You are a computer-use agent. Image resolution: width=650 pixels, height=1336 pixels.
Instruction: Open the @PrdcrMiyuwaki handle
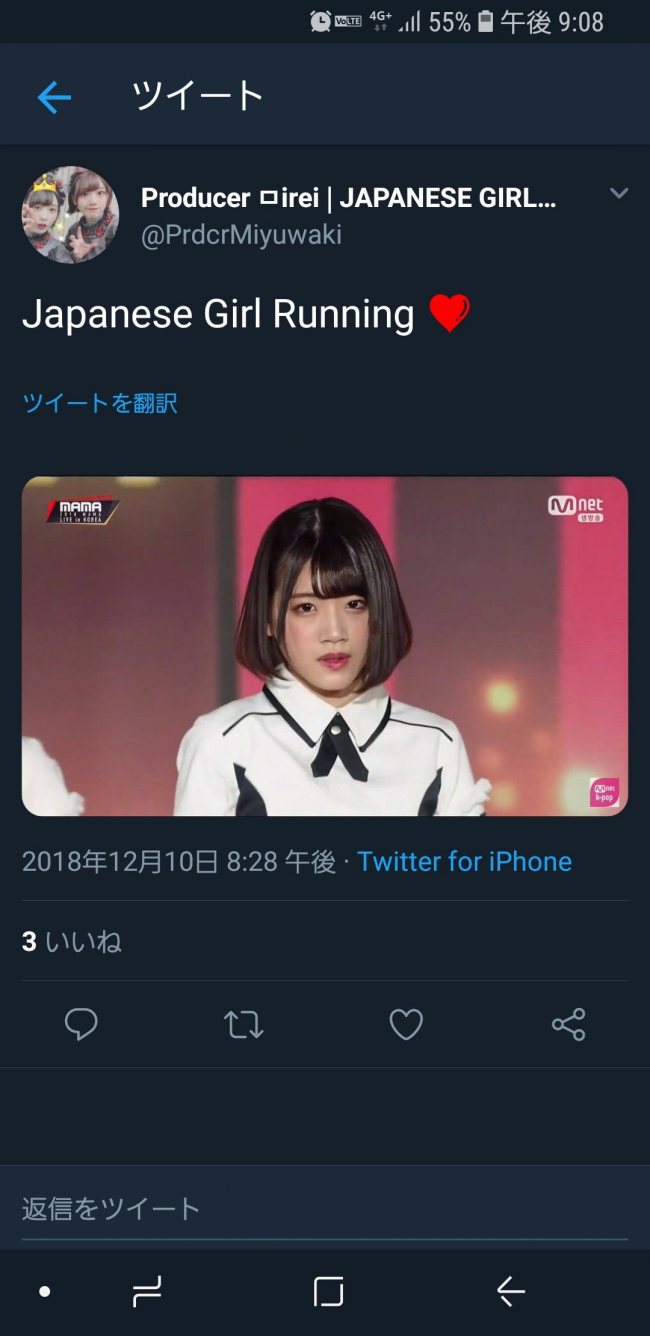coord(241,235)
